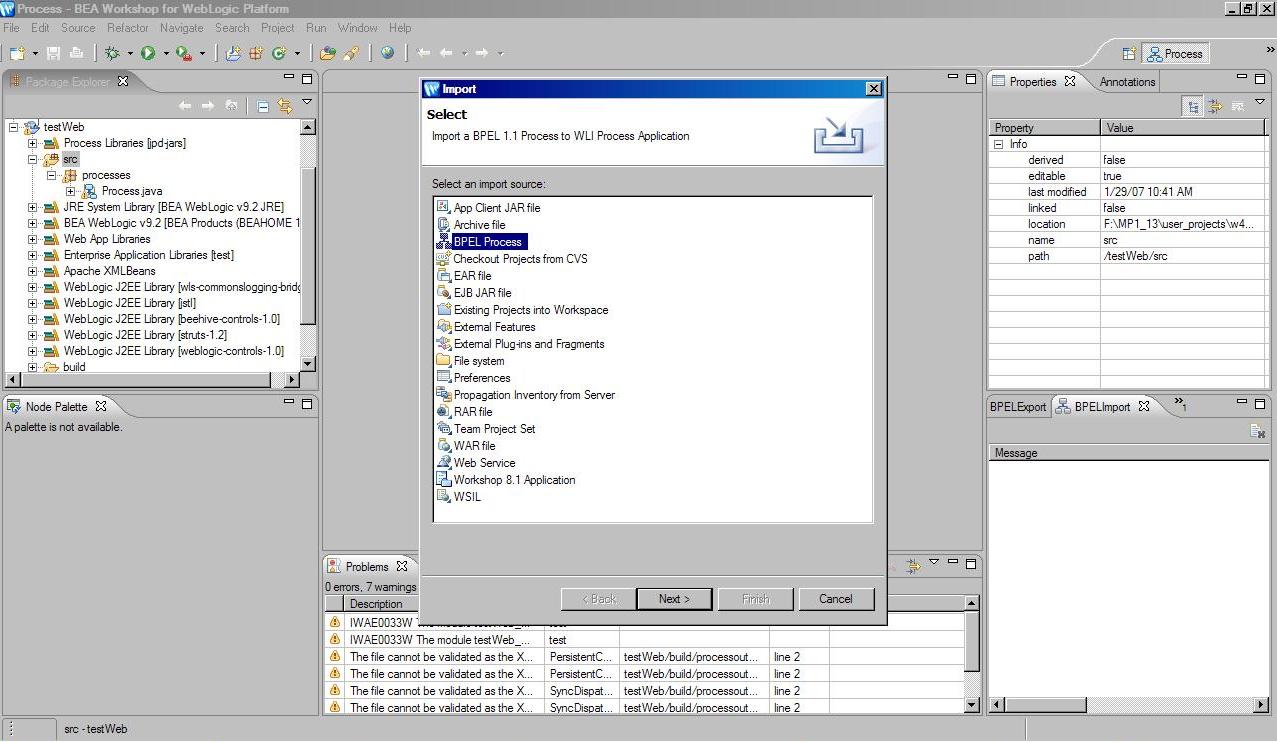Click Cancel in the Import dialog
Image resolution: width=1277 pixels, height=742 pixels.
[836, 599]
